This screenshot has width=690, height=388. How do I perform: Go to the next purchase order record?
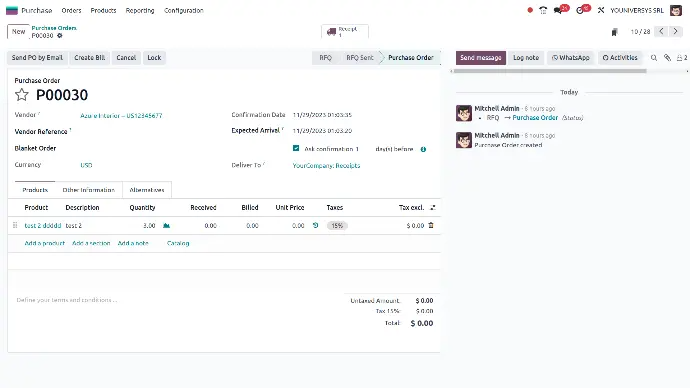pos(675,31)
